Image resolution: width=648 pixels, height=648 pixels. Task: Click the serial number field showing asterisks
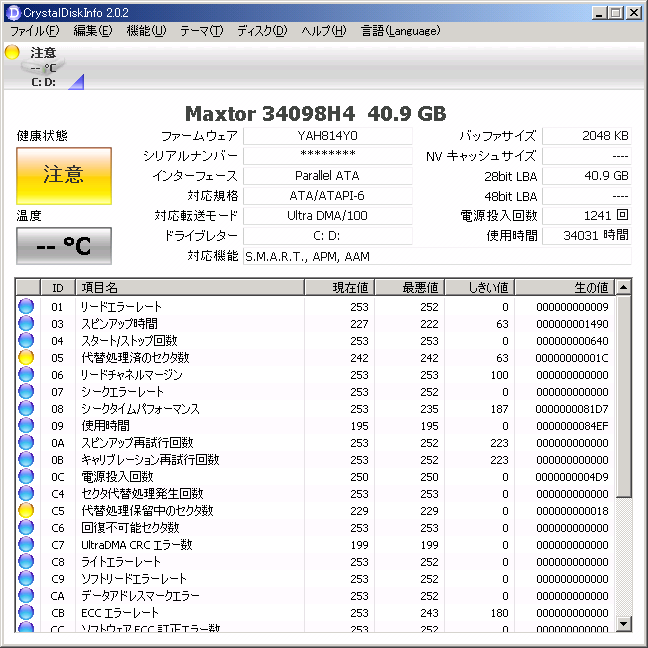click(328, 156)
